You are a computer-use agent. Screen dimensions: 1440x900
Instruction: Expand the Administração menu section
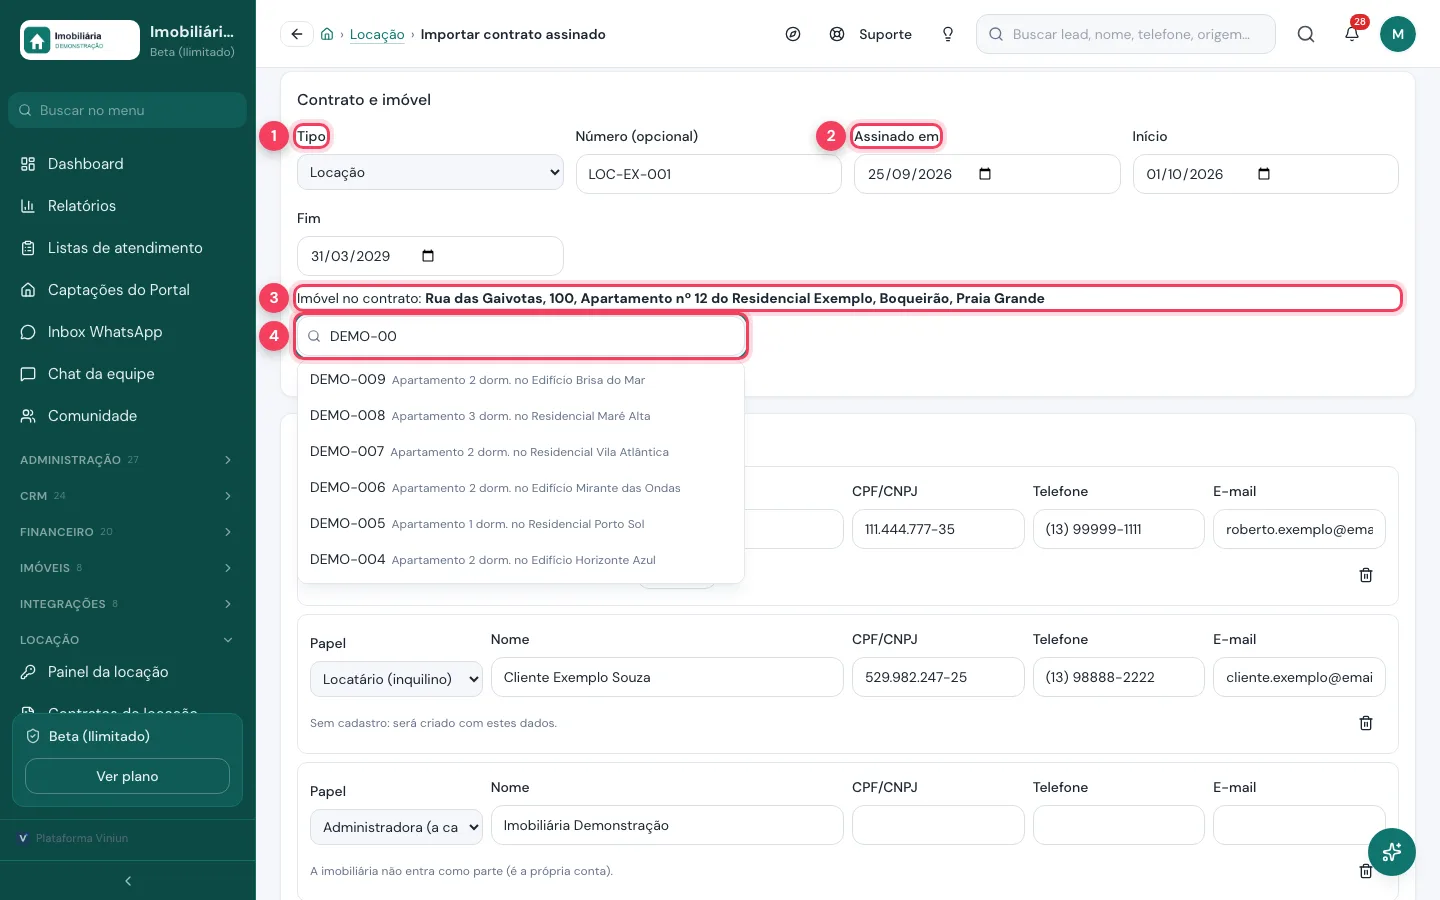tap(127, 460)
